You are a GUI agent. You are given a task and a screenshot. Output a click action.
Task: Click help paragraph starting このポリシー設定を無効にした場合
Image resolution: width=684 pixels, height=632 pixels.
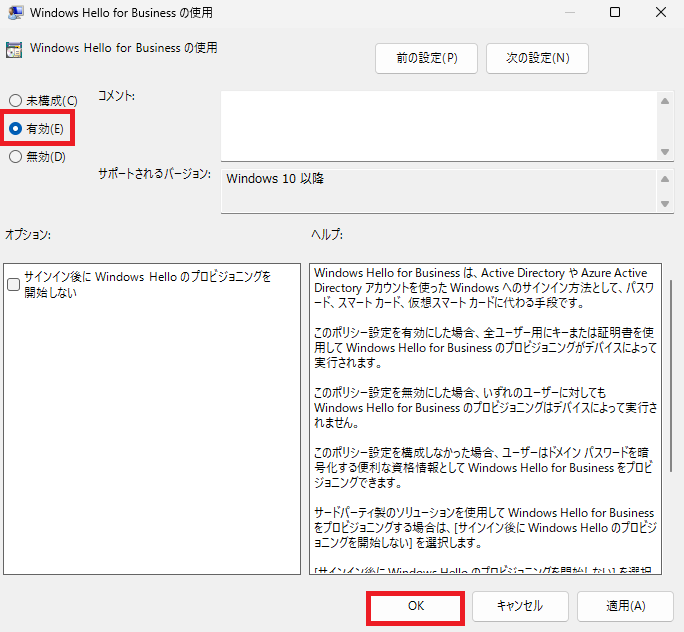pos(486,407)
